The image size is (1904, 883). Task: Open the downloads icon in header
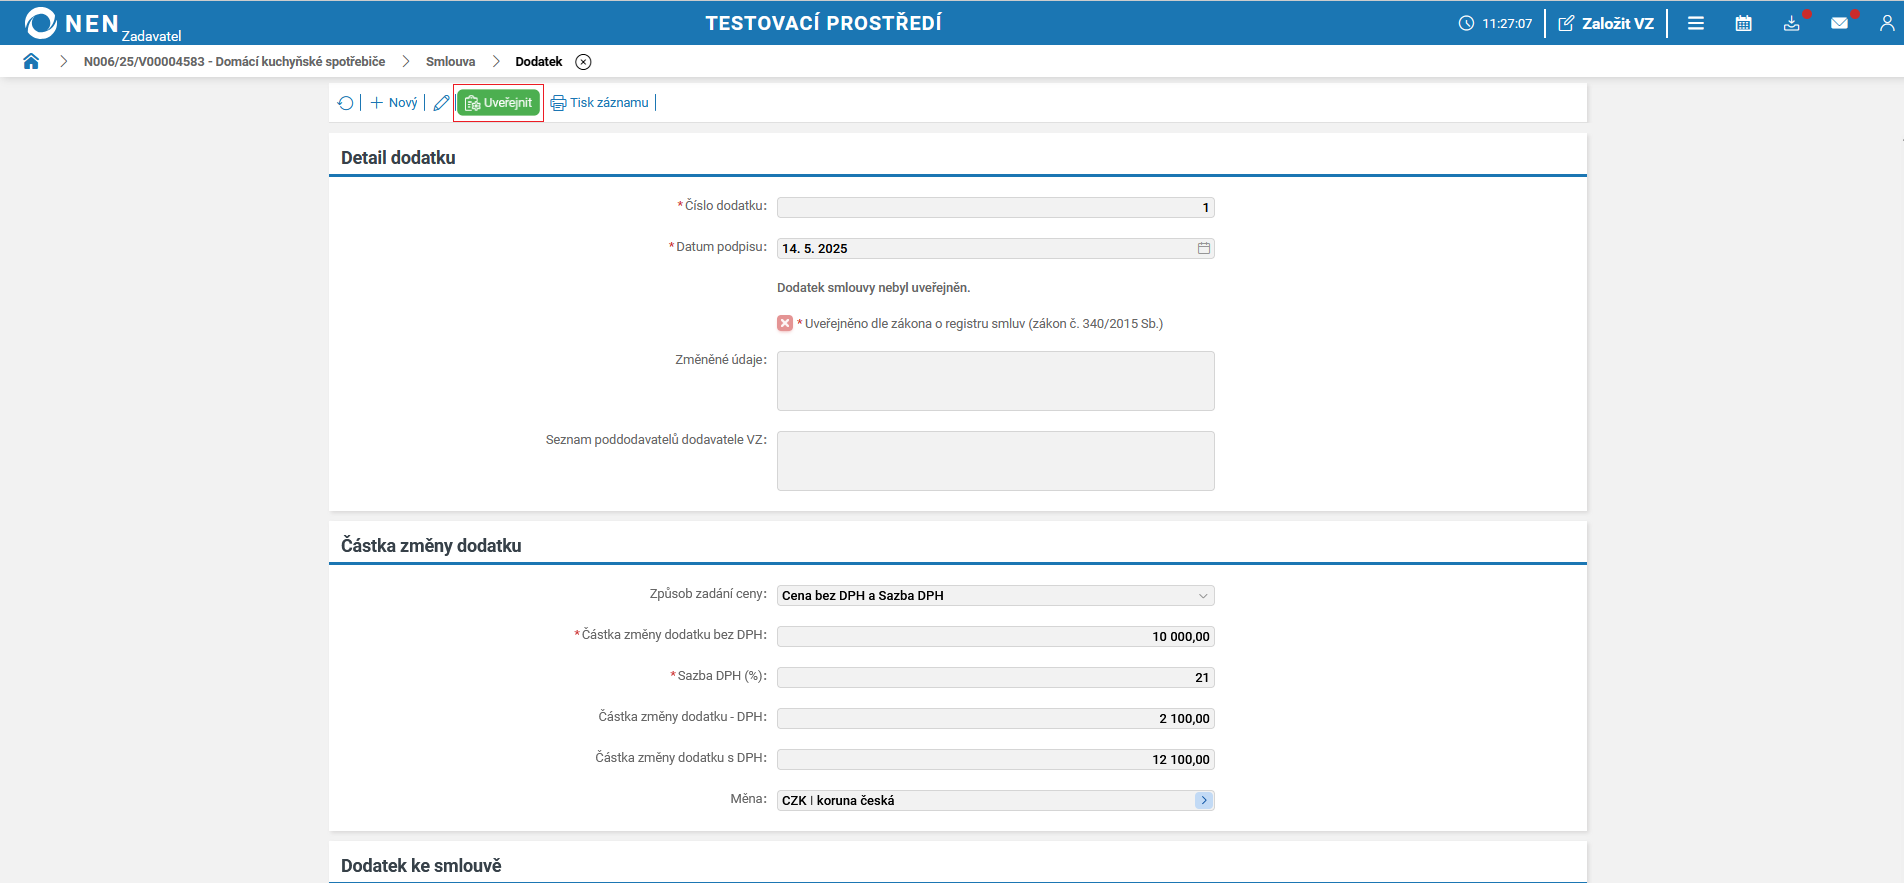[x=1791, y=23]
